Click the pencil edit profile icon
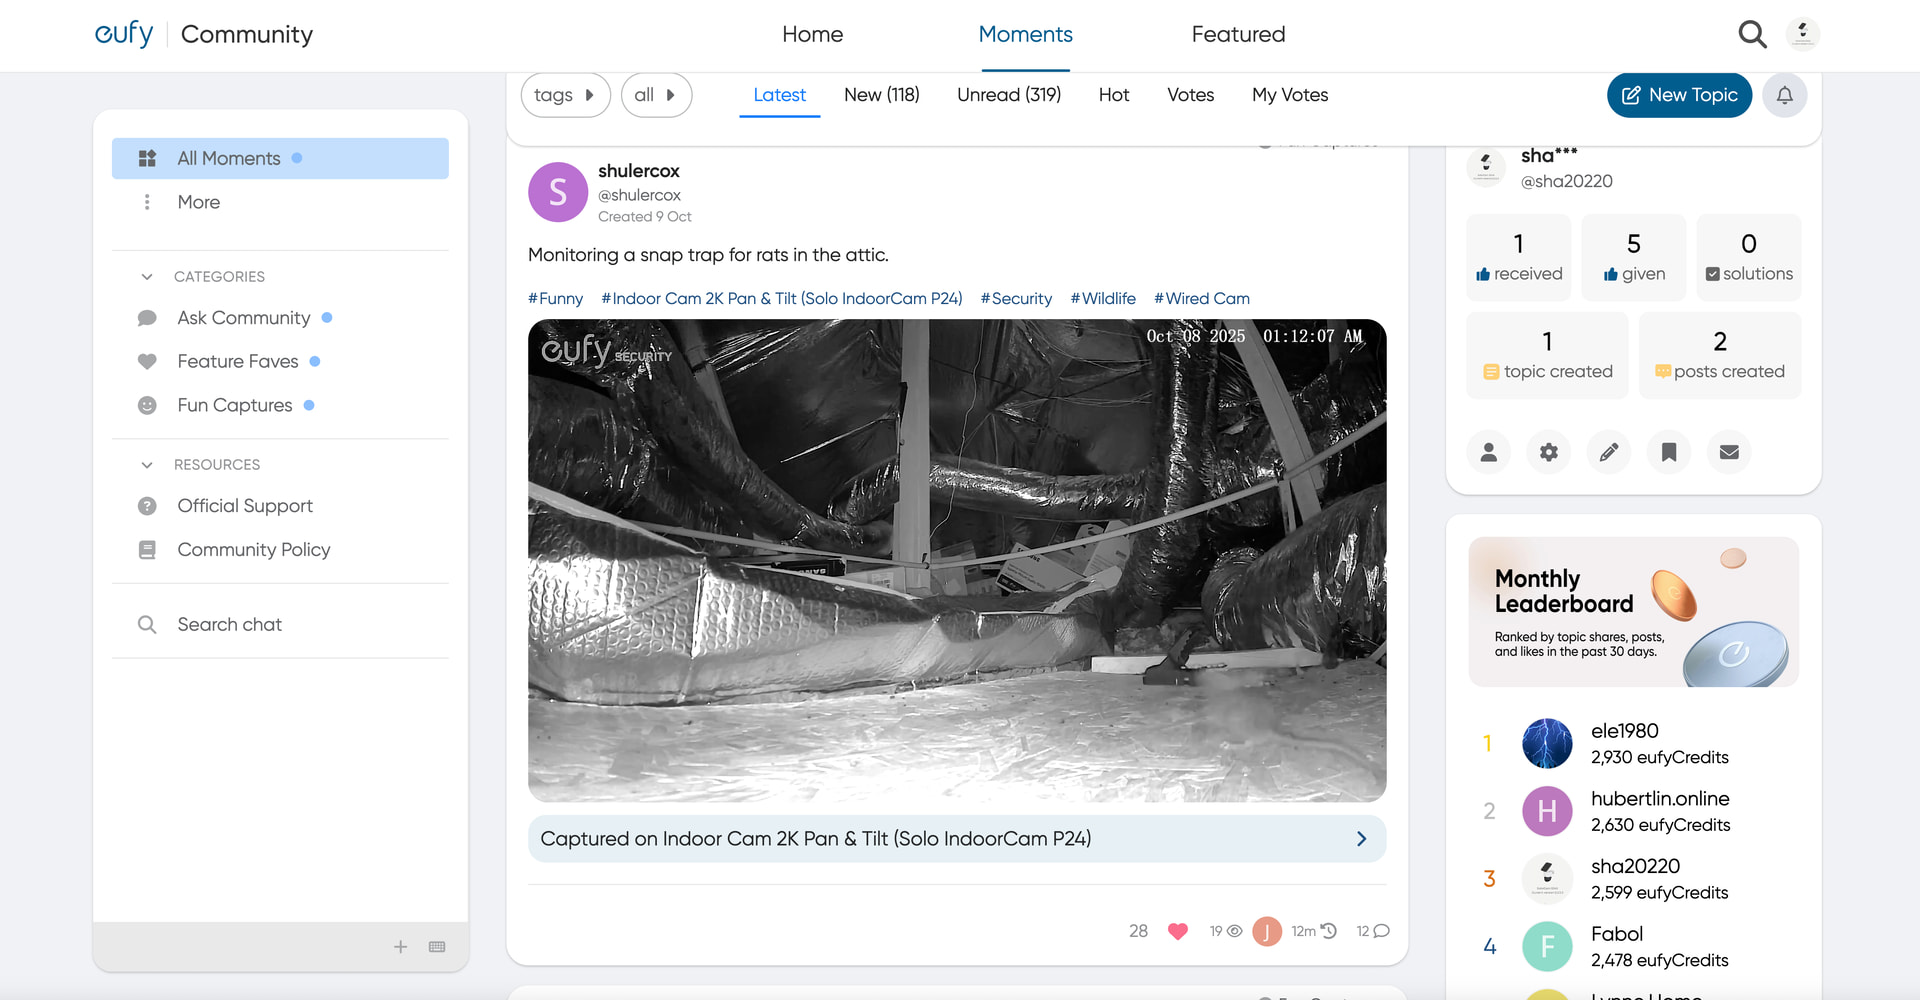This screenshot has width=1920, height=1000. click(1609, 452)
